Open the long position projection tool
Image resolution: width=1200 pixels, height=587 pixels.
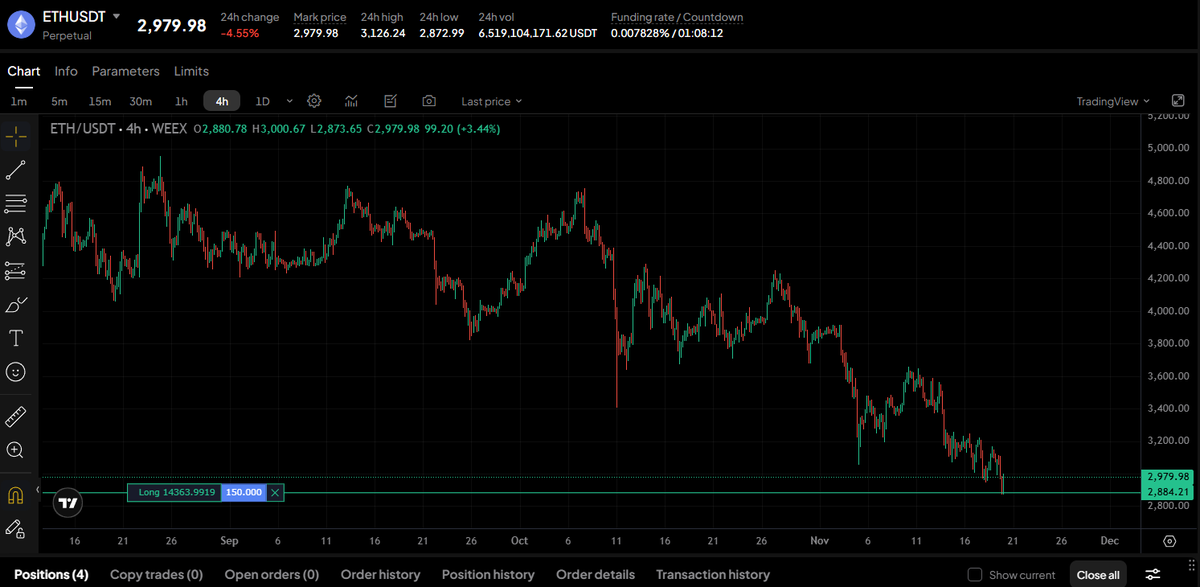16,271
